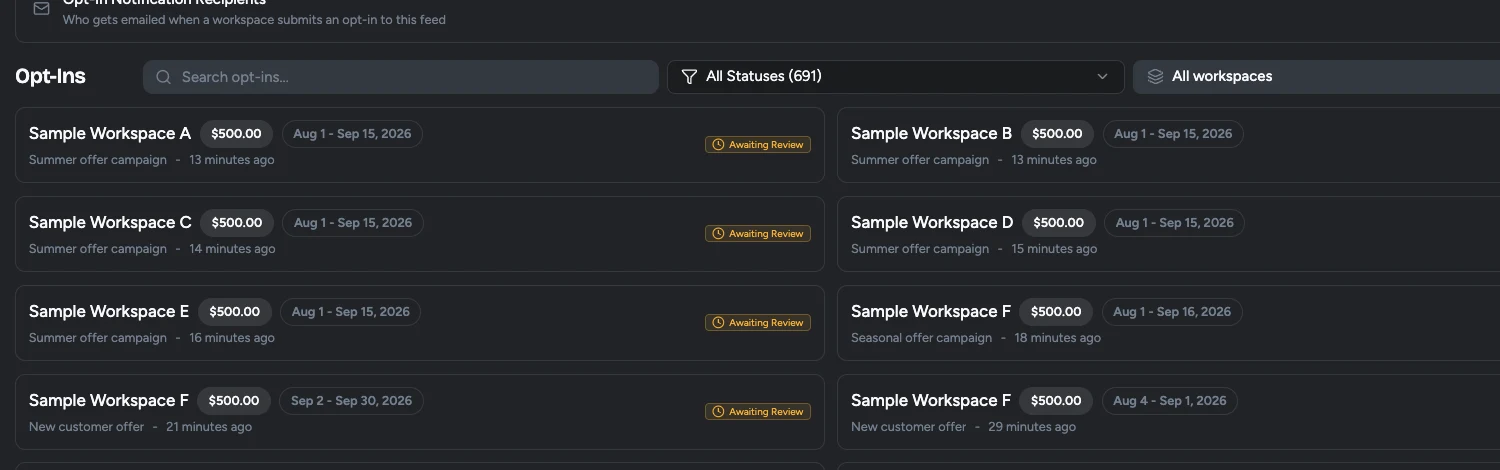Click the Aug 1 - Sep 16, 2026 date pill
Viewport: 1500px width, 470px height.
pyautogui.click(x=1172, y=312)
